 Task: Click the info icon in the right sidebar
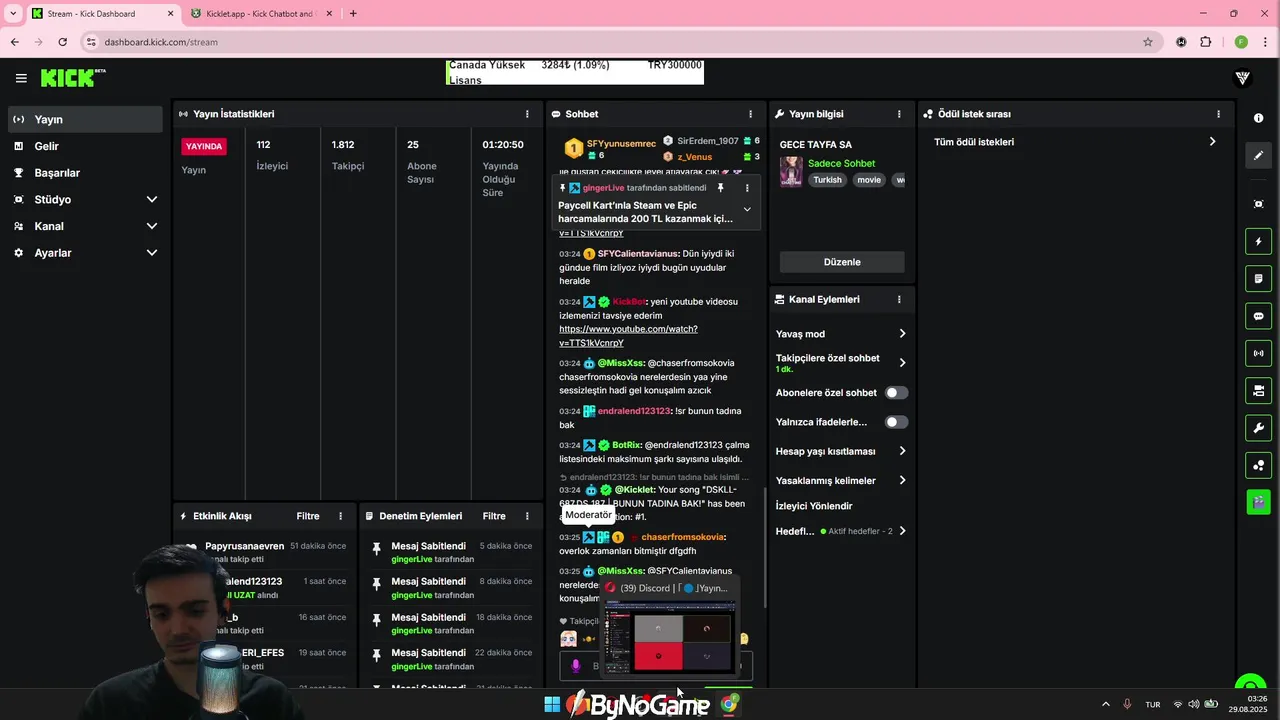point(1258,118)
